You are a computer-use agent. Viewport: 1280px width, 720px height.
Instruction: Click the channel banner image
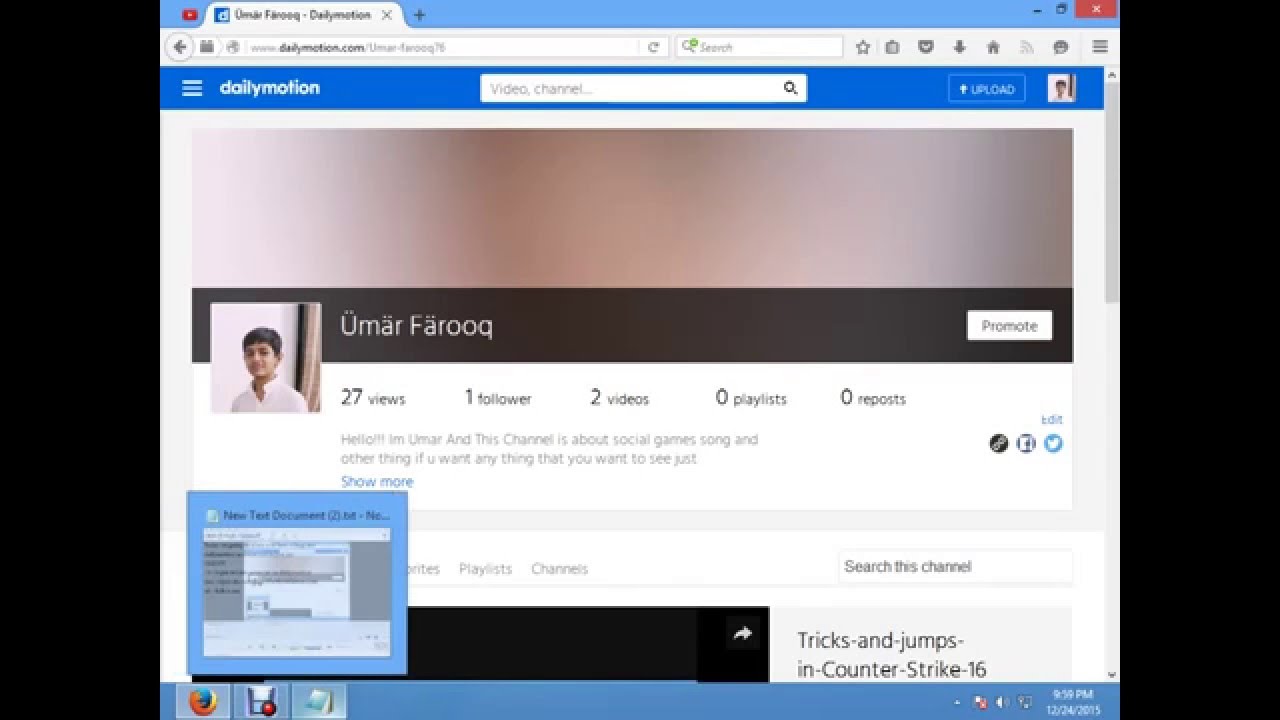click(632, 208)
